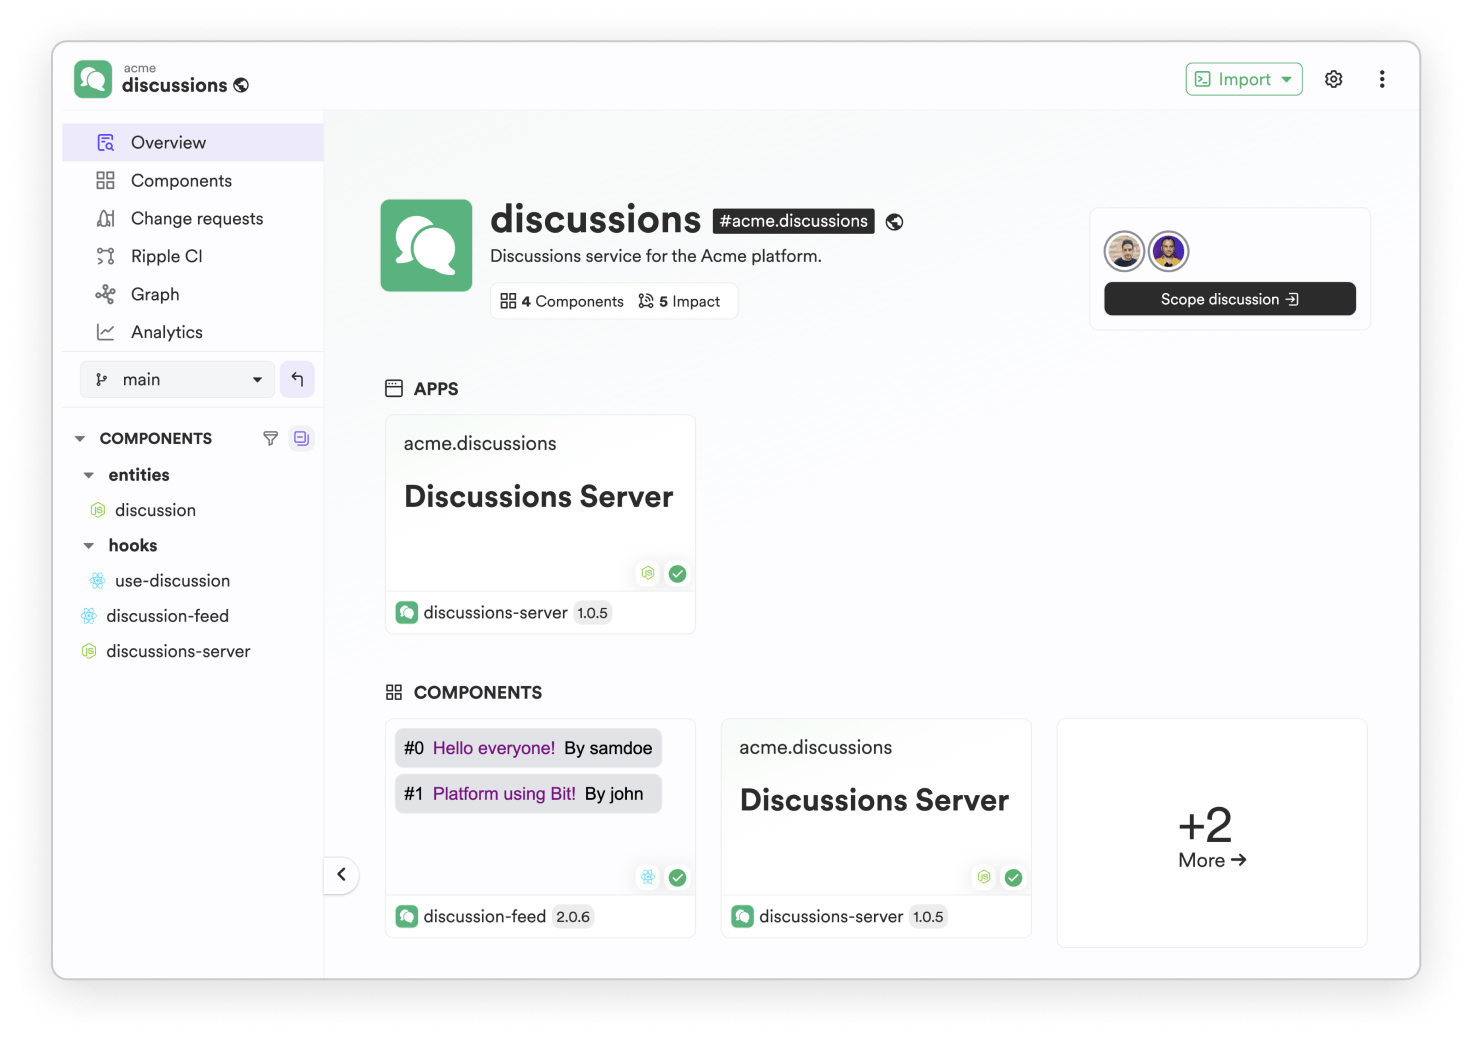
Task: Open Change requests in the sidebar
Action: coord(193,218)
